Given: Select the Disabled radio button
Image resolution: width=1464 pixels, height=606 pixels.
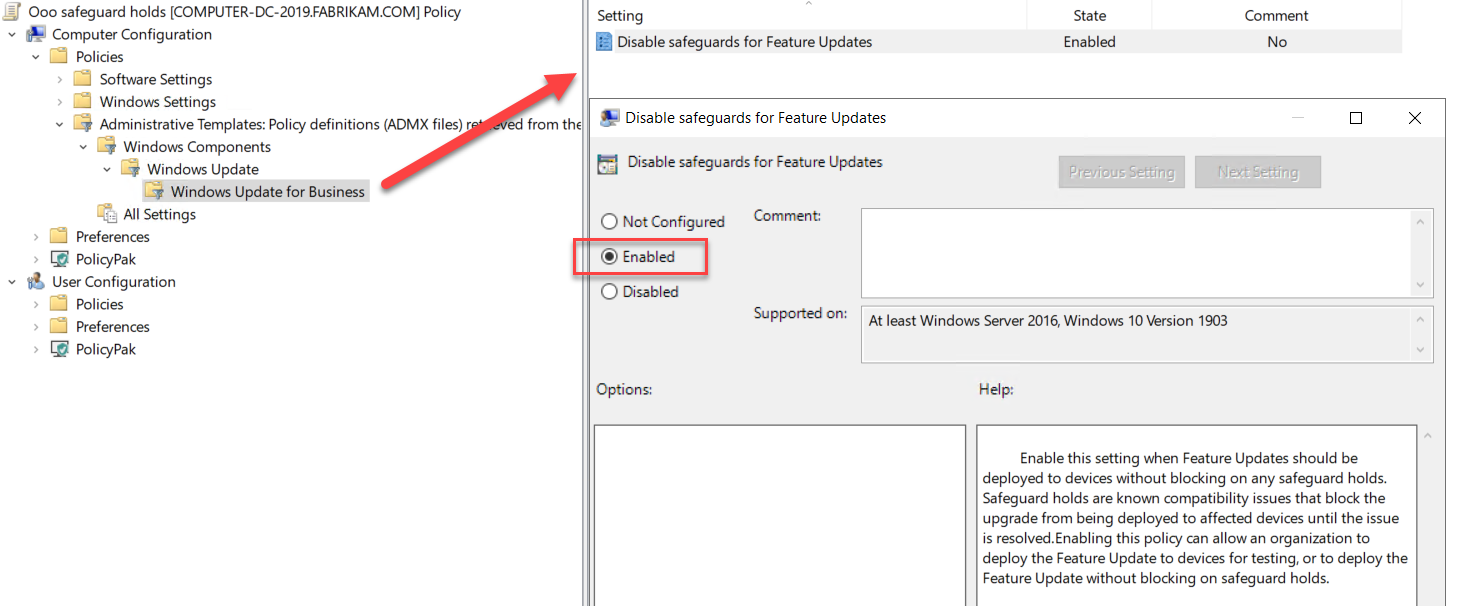Looking at the screenshot, I should click(608, 292).
